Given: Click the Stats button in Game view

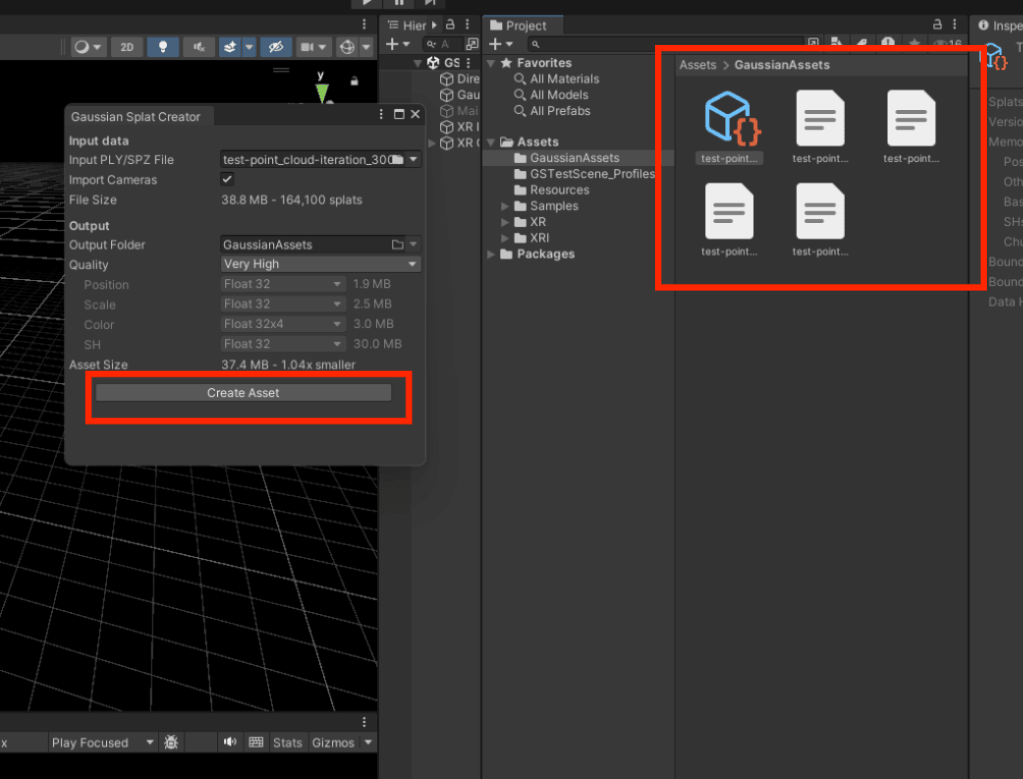Looking at the screenshot, I should 287,742.
